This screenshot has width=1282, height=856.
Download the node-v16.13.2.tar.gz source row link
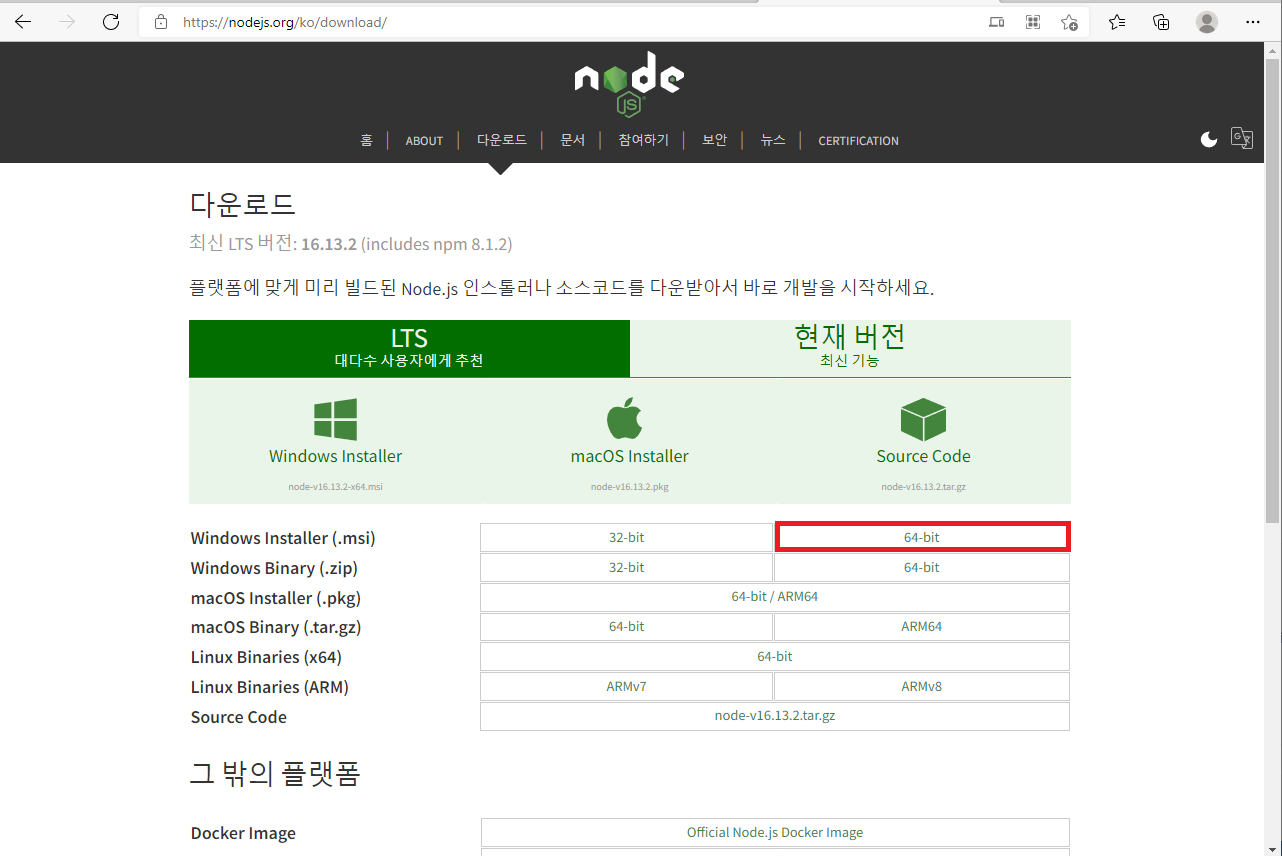pyautogui.click(x=775, y=716)
